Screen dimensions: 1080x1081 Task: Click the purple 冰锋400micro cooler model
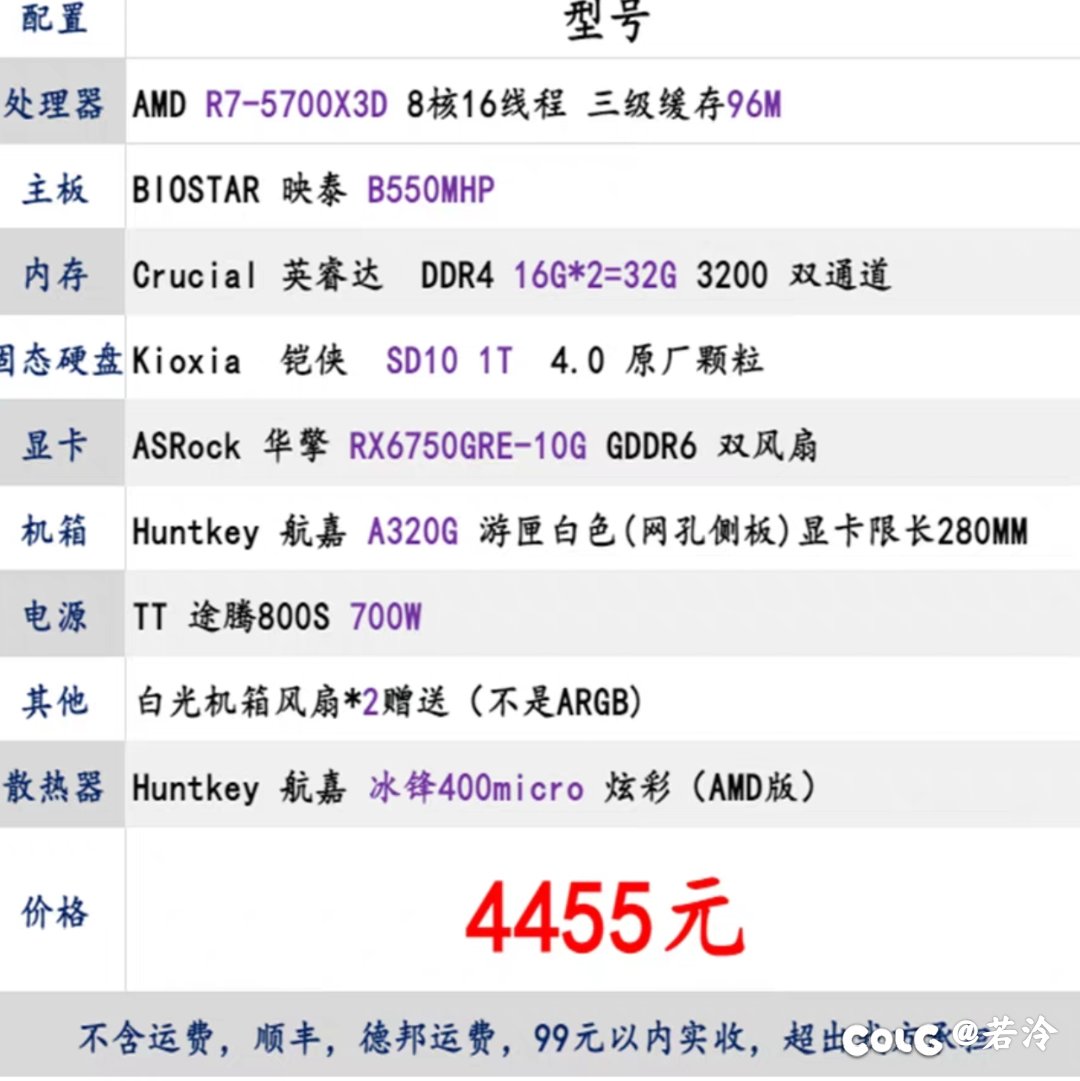tap(476, 787)
